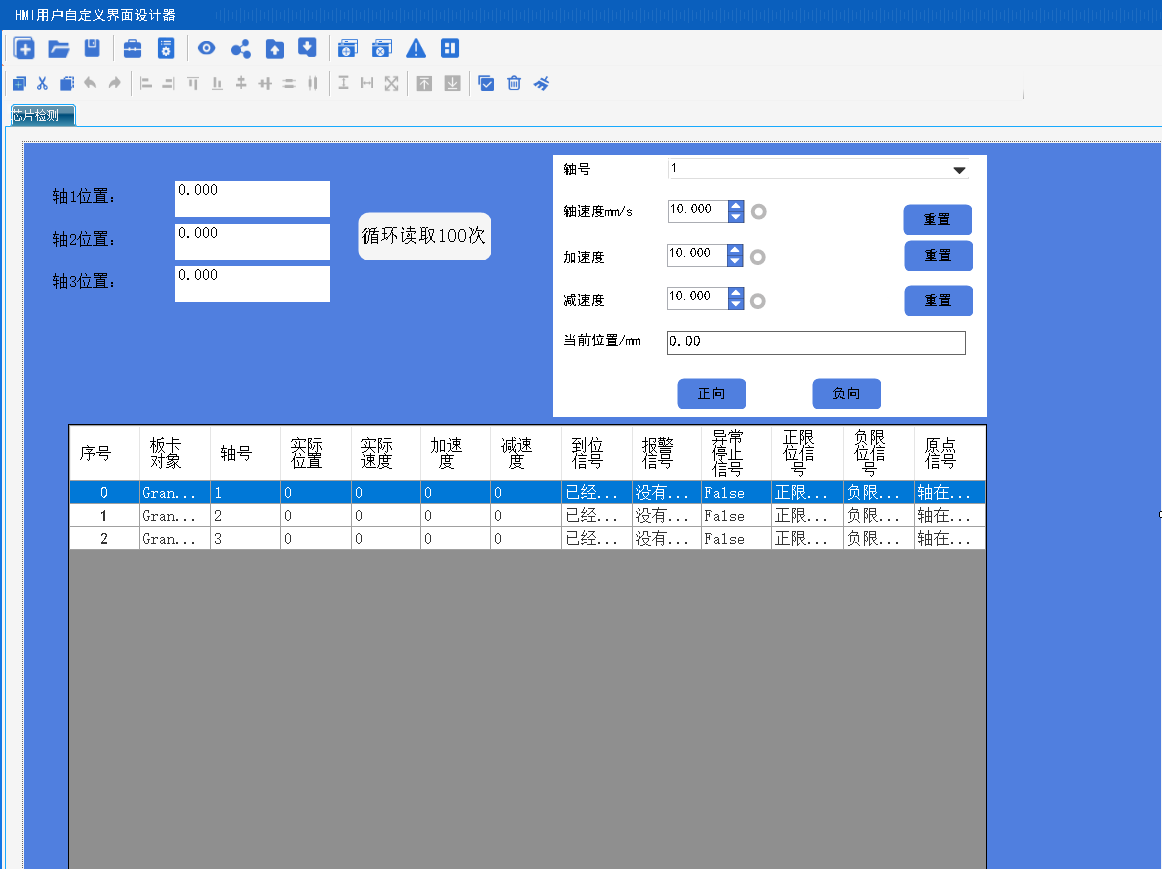Screen dimensions: 1162x869
Task: Click the download arrow icon
Action: click(x=307, y=48)
